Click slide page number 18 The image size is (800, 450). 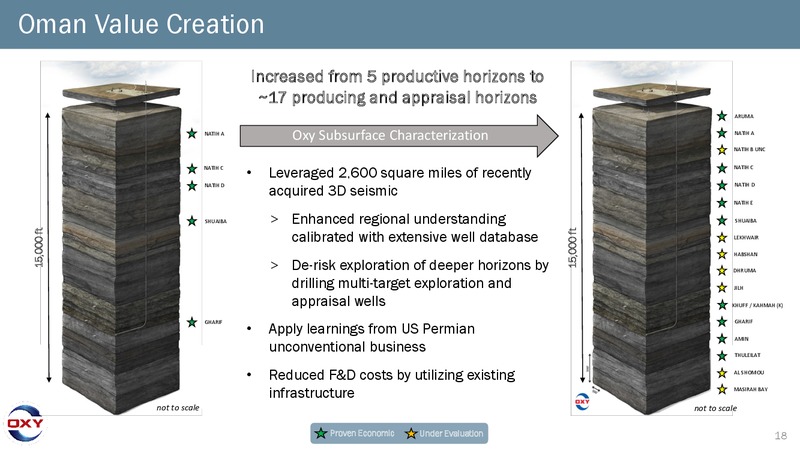pos(781,435)
